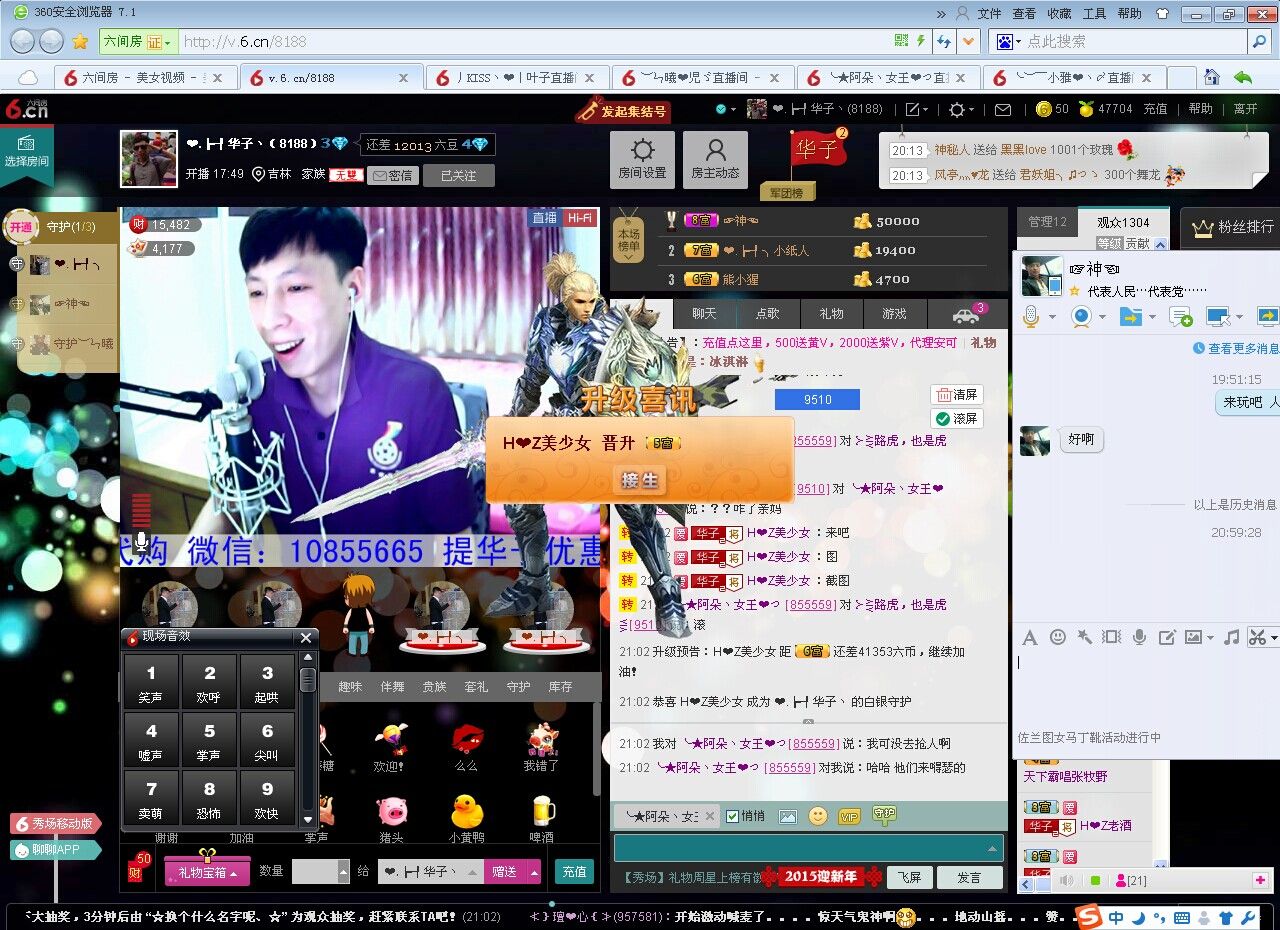Start video call with webcam icon
This screenshot has height=930, width=1280.
tap(1081, 316)
